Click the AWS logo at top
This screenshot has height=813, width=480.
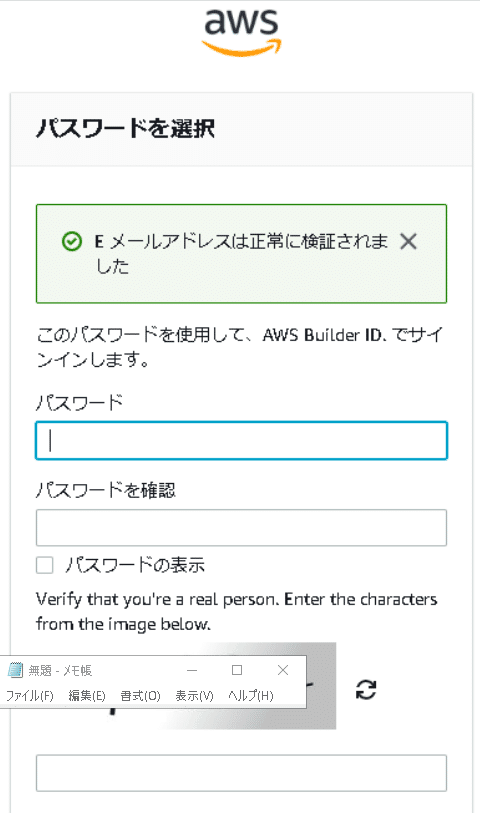coord(242,32)
